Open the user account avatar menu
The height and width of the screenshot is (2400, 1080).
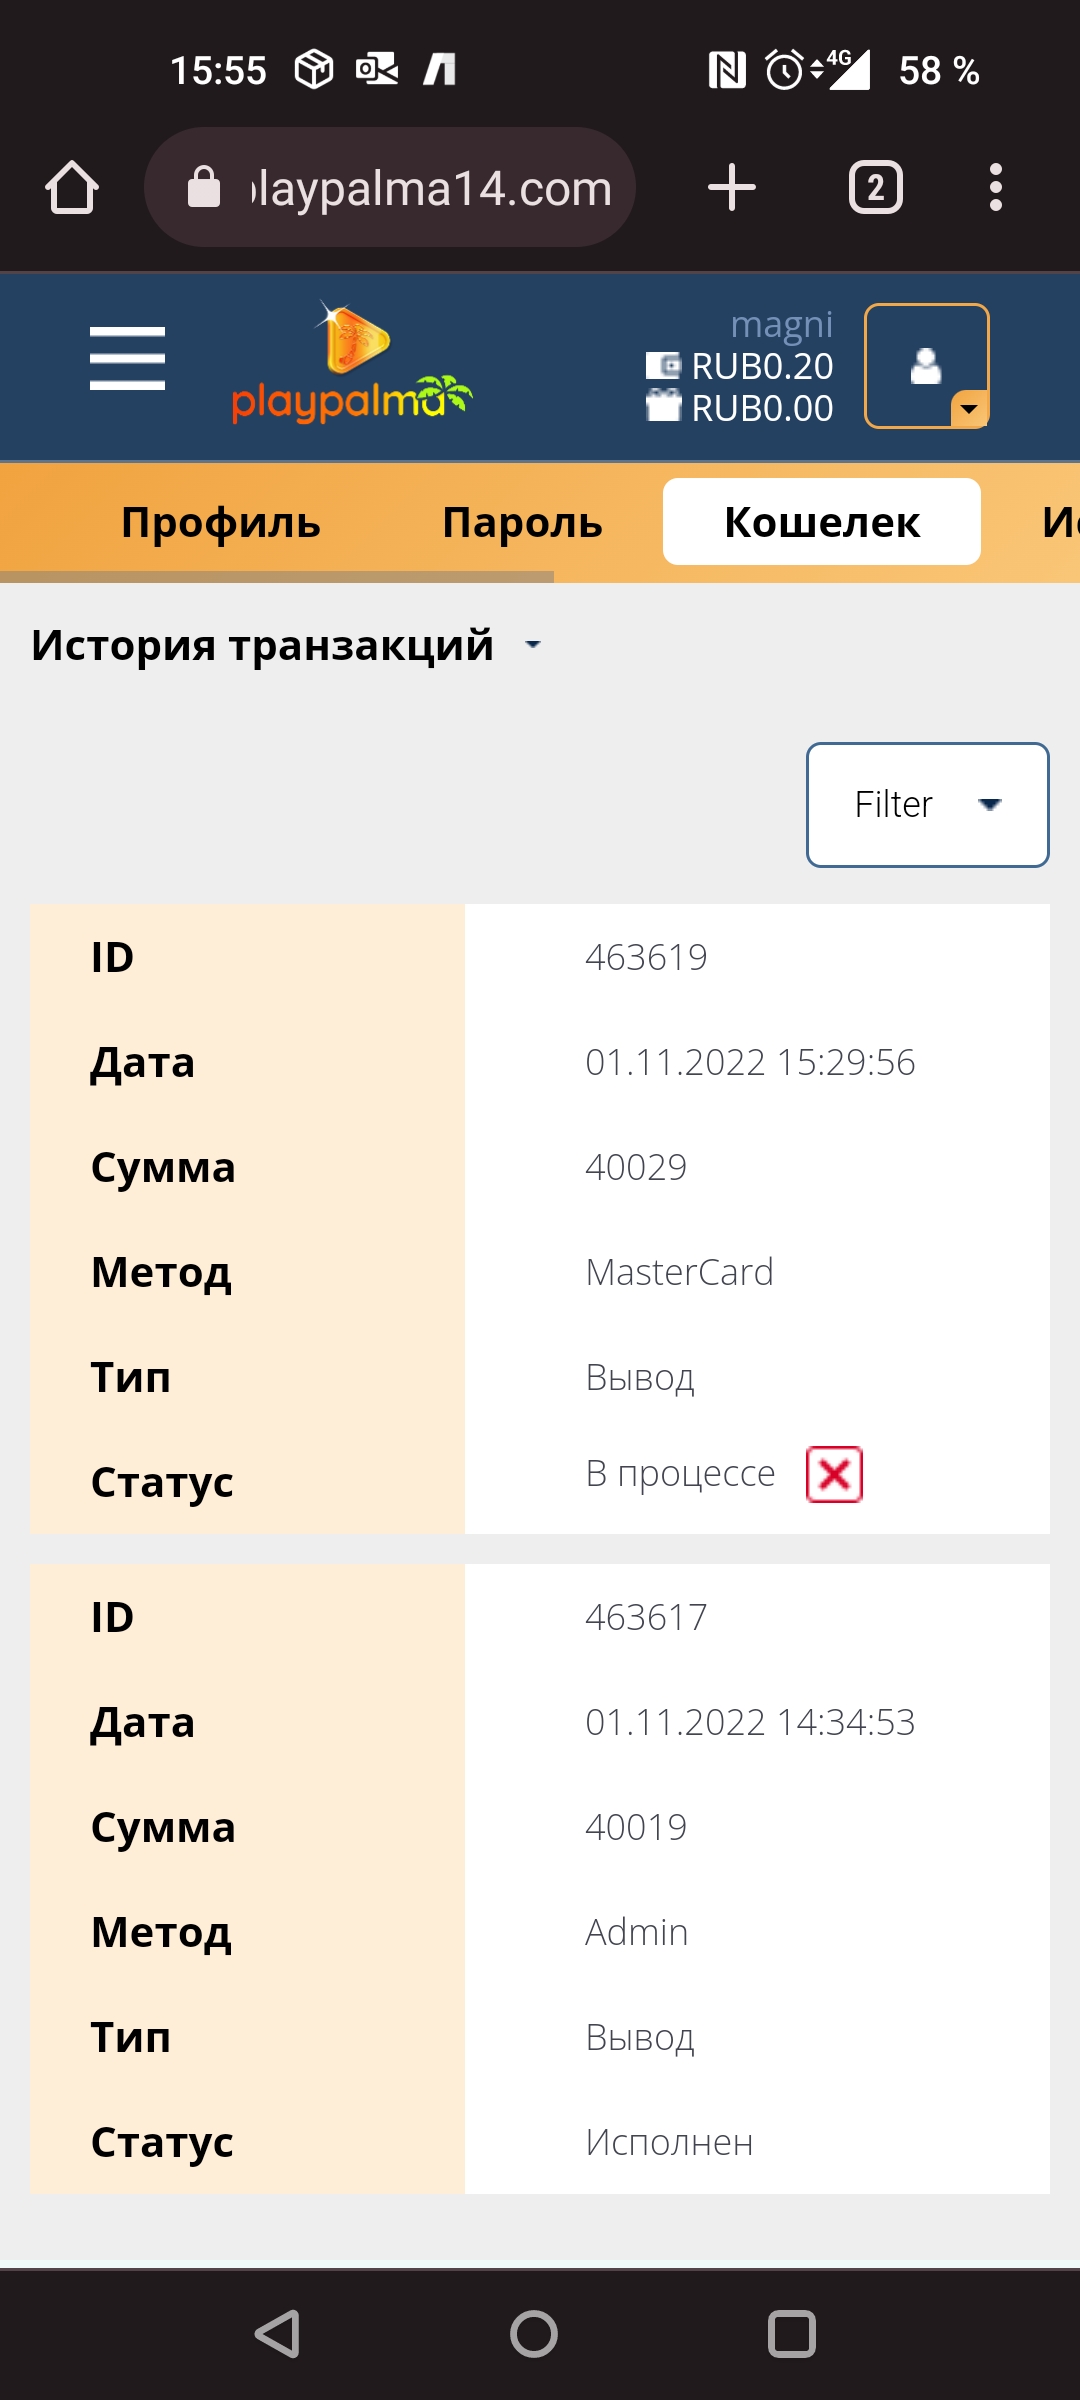(926, 366)
